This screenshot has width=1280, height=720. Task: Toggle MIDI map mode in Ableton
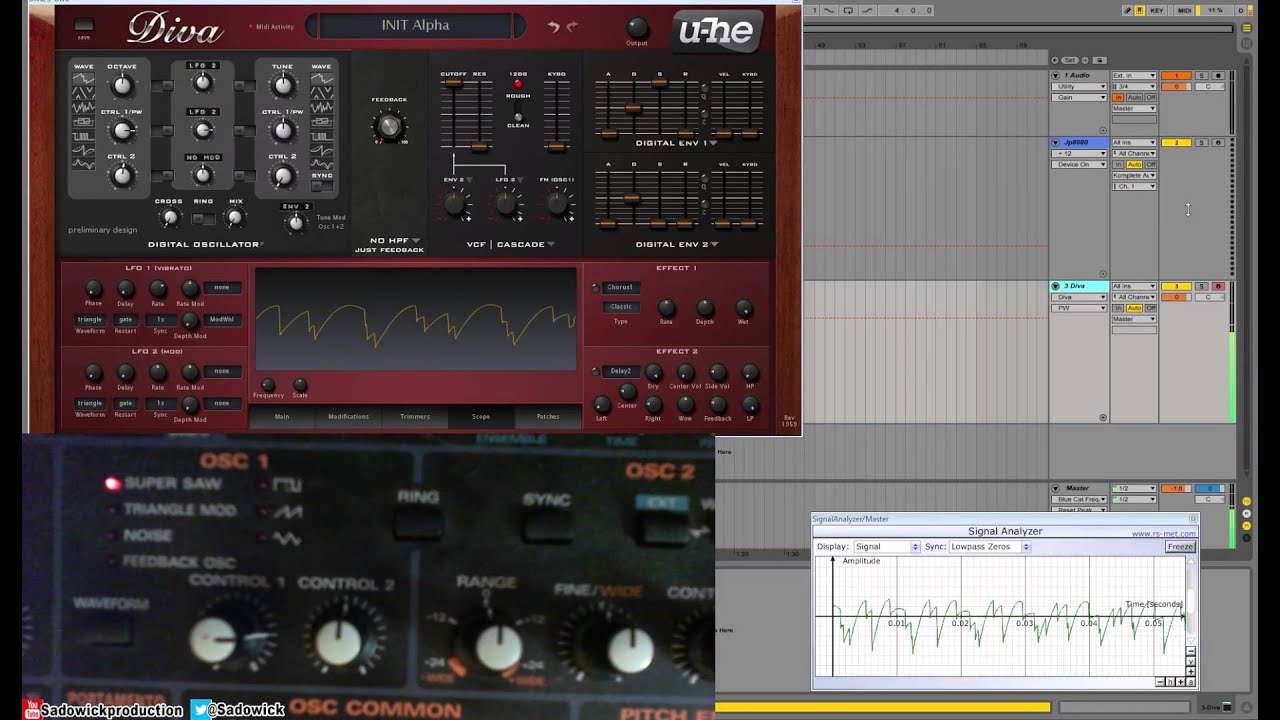click(x=1185, y=10)
